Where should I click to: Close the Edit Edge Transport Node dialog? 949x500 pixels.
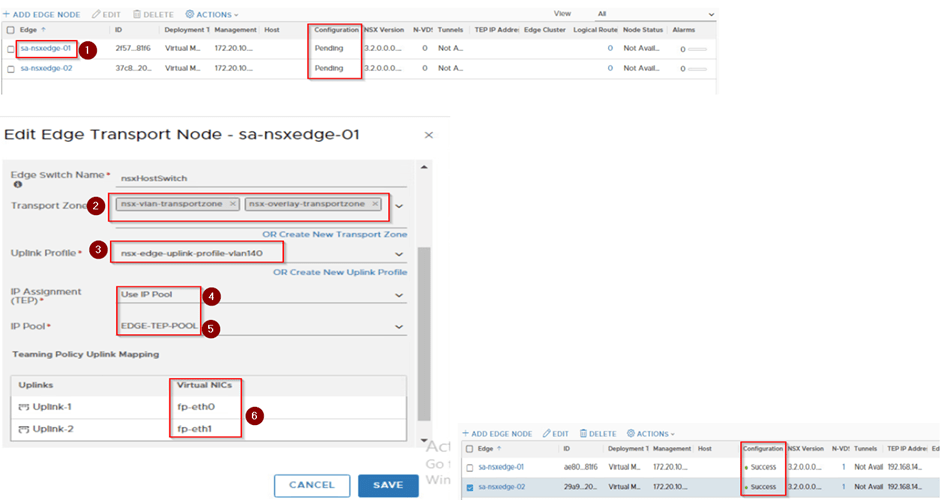[x=429, y=134]
